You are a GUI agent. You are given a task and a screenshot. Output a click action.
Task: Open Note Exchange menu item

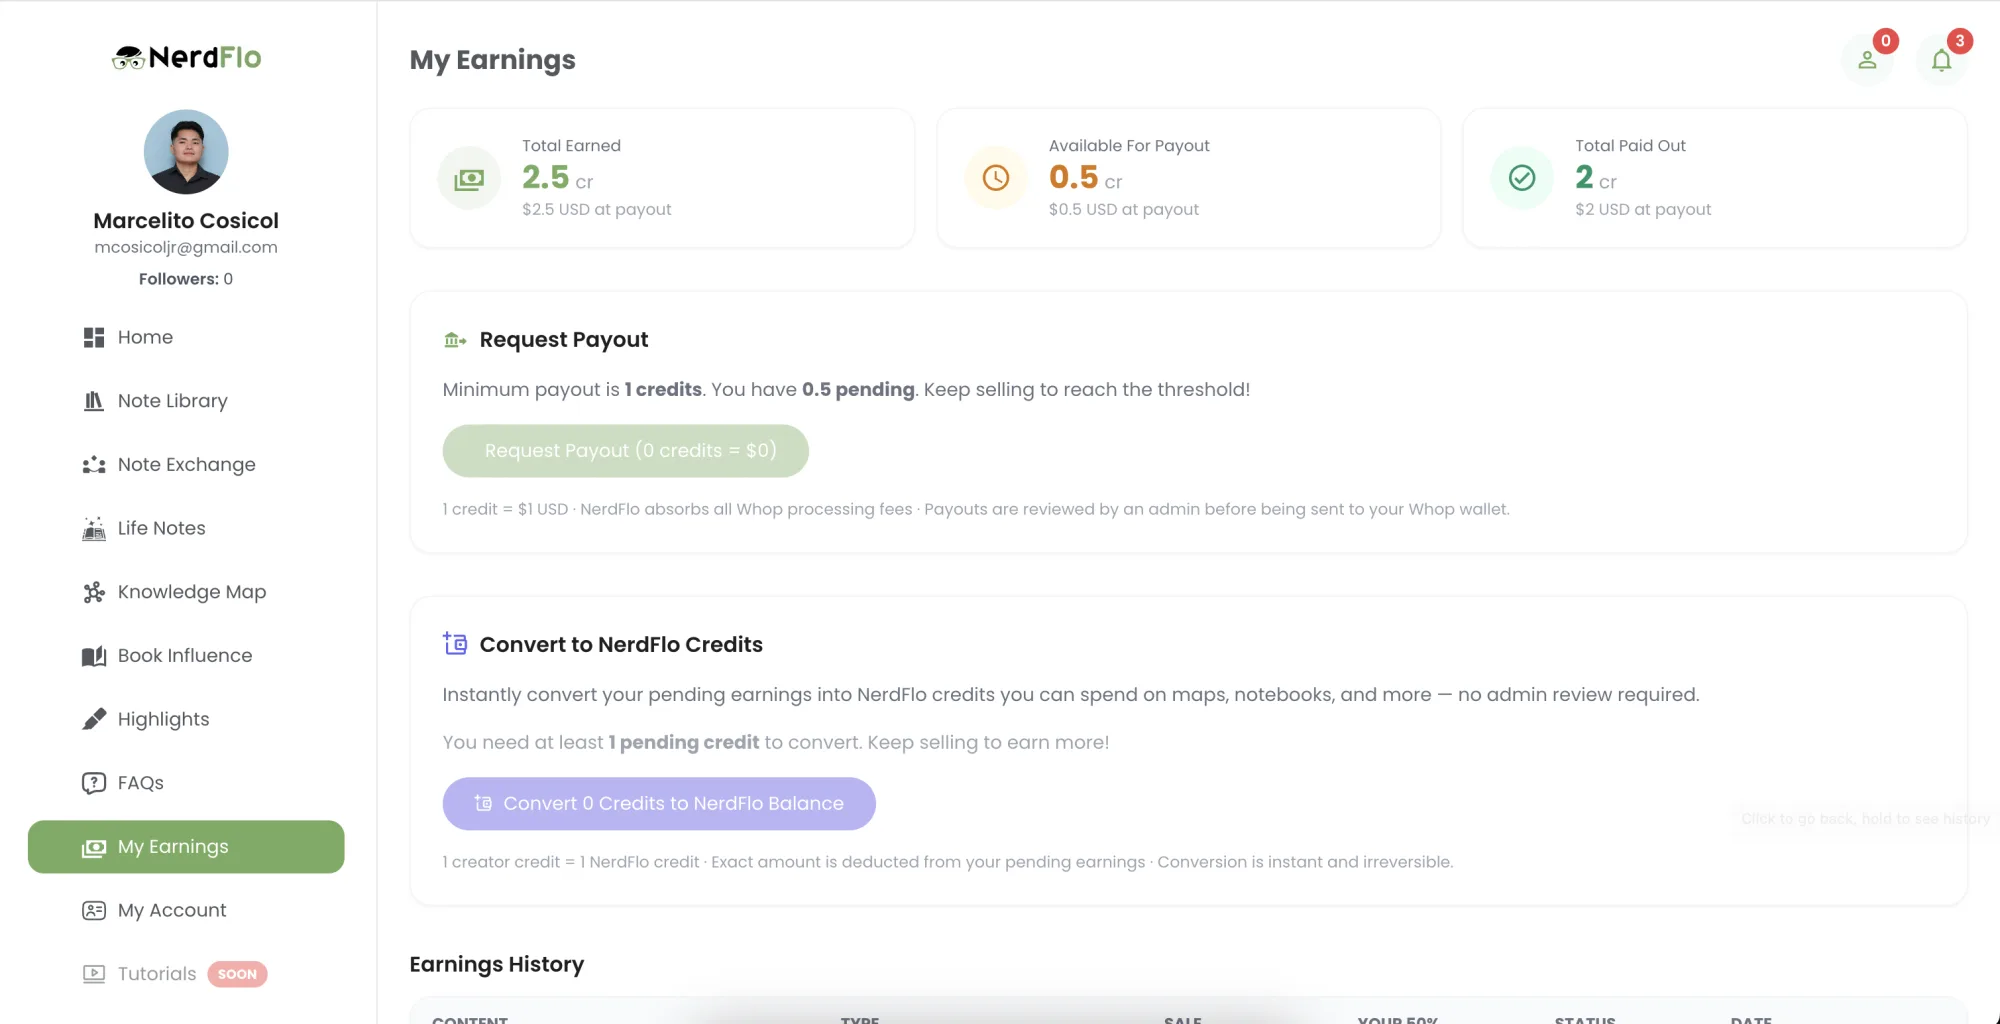point(186,464)
